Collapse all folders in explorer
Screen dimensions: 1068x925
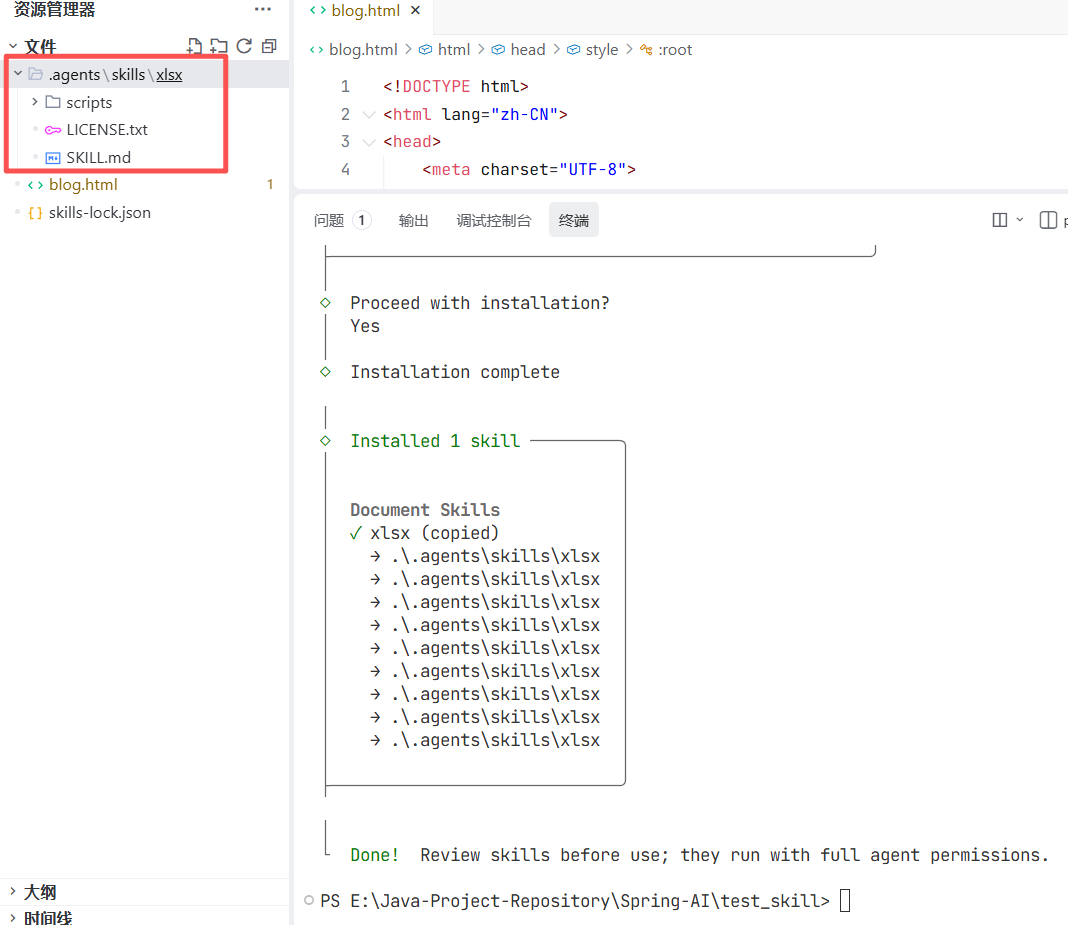pyautogui.click(x=269, y=46)
